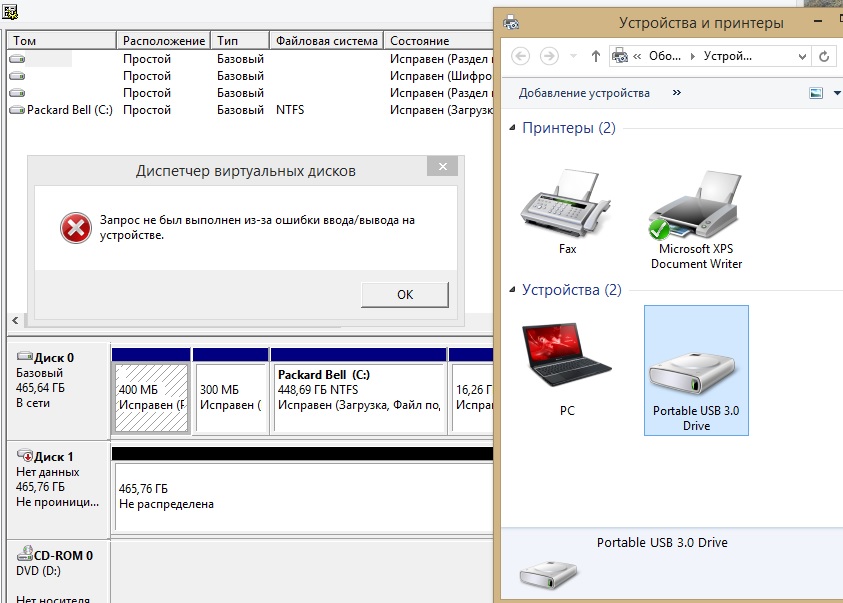Click Portable USB 3.0 Drive text in details pane
This screenshot has width=843, height=603.
coord(662,542)
